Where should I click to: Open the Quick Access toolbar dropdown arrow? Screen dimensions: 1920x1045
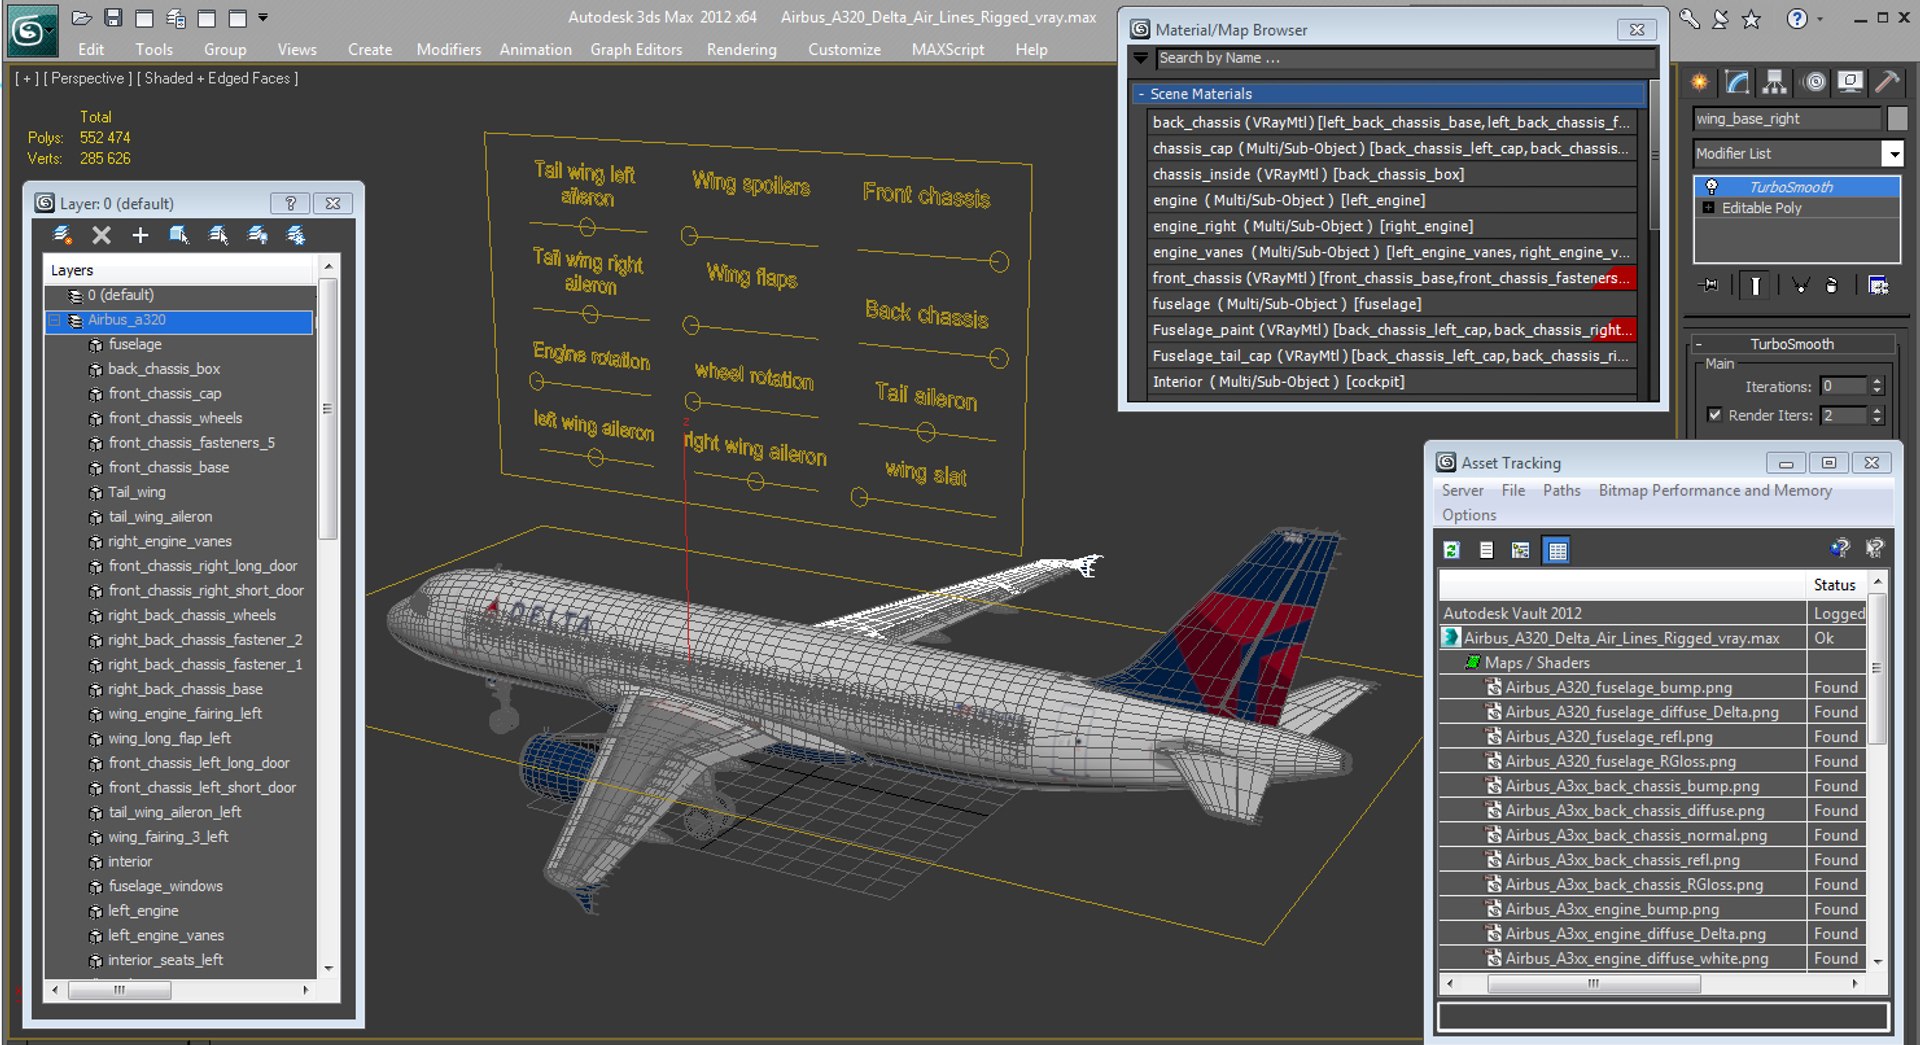point(263,17)
